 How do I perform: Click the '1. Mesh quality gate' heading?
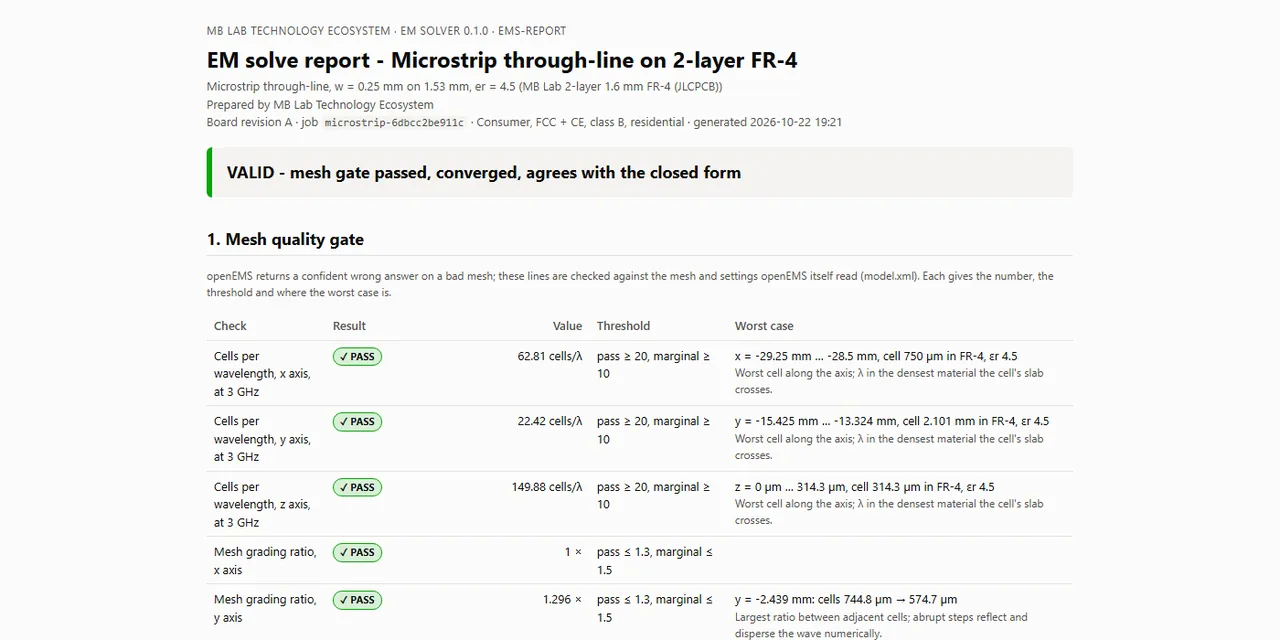[x=285, y=239]
